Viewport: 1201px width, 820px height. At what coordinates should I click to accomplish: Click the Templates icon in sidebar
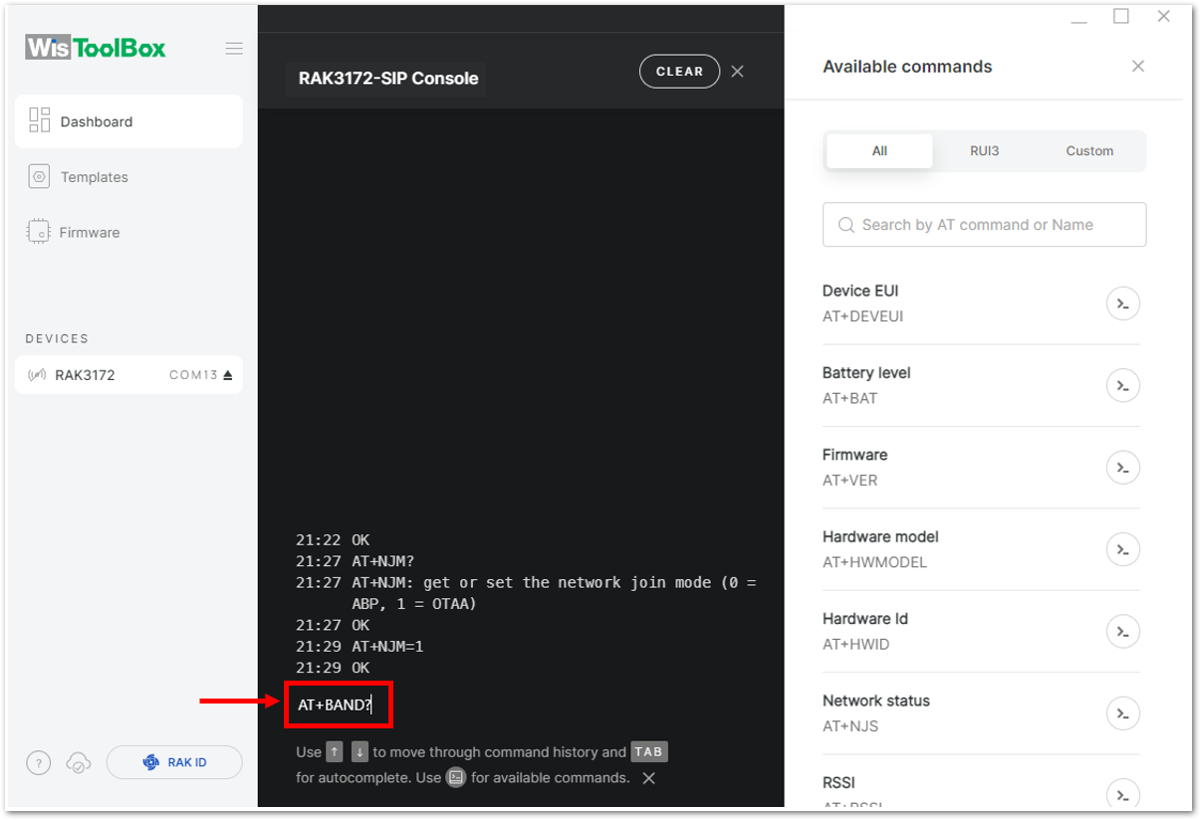tap(39, 177)
